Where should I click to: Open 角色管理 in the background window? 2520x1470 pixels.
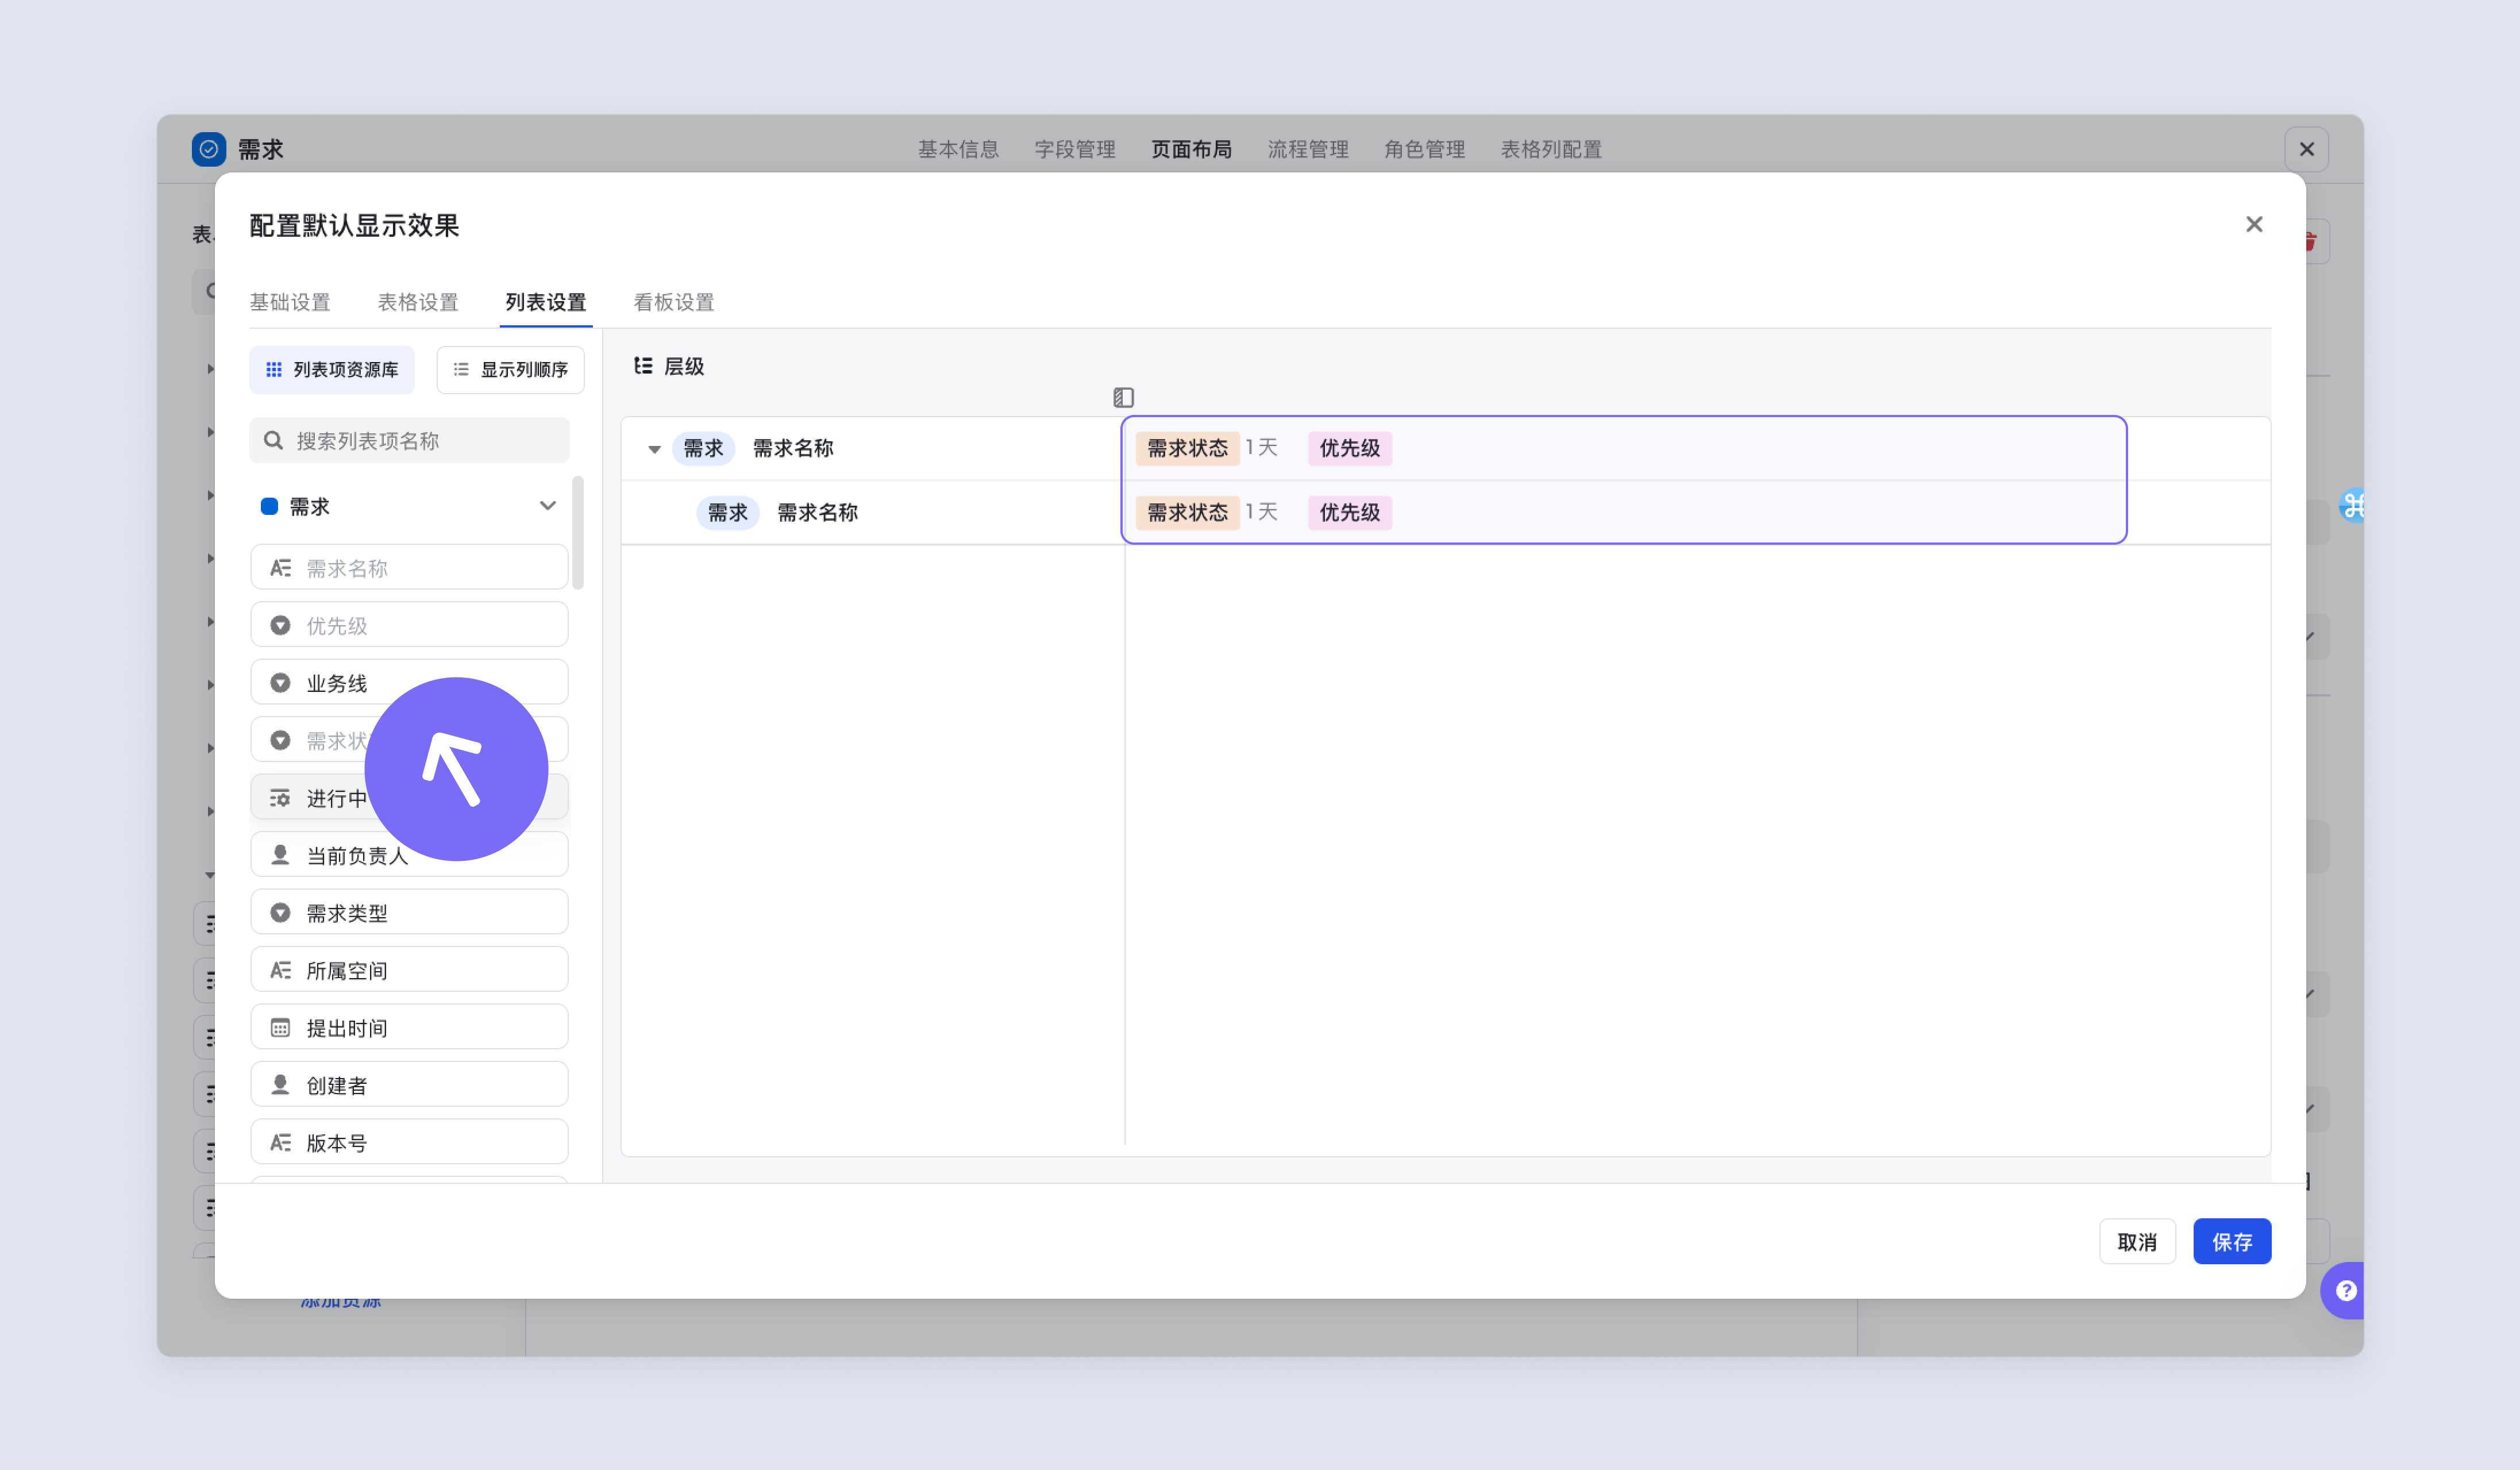(x=1424, y=149)
